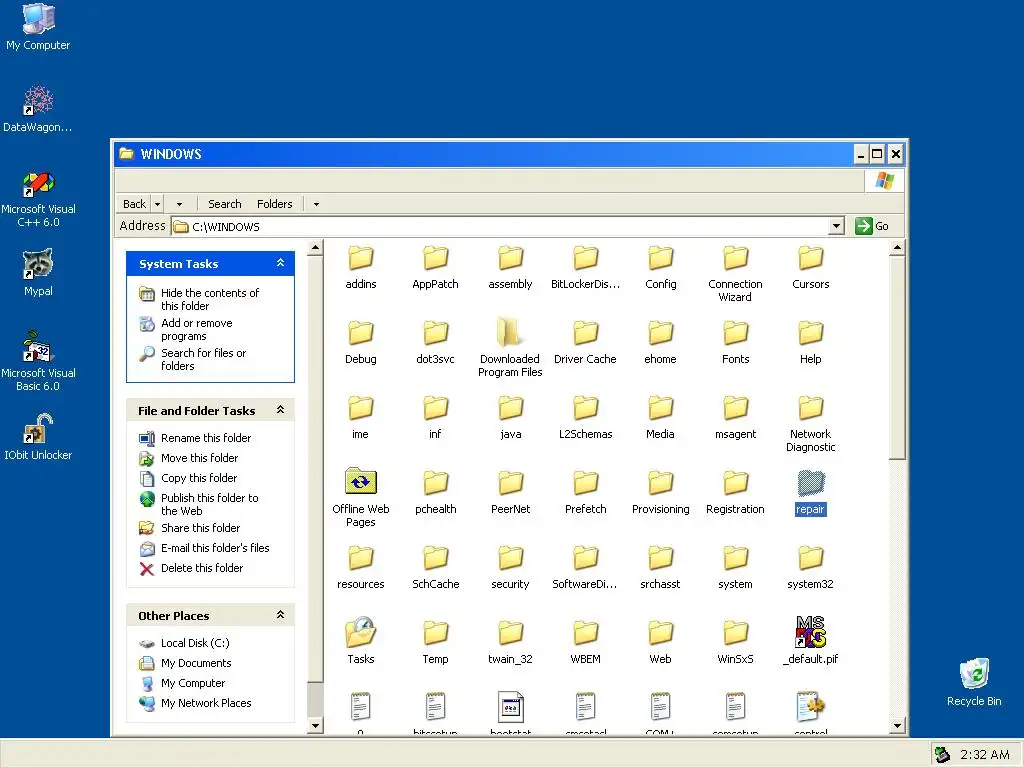Expand the Address bar dropdown
Image resolution: width=1024 pixels, height=768 pixels.
836,226
